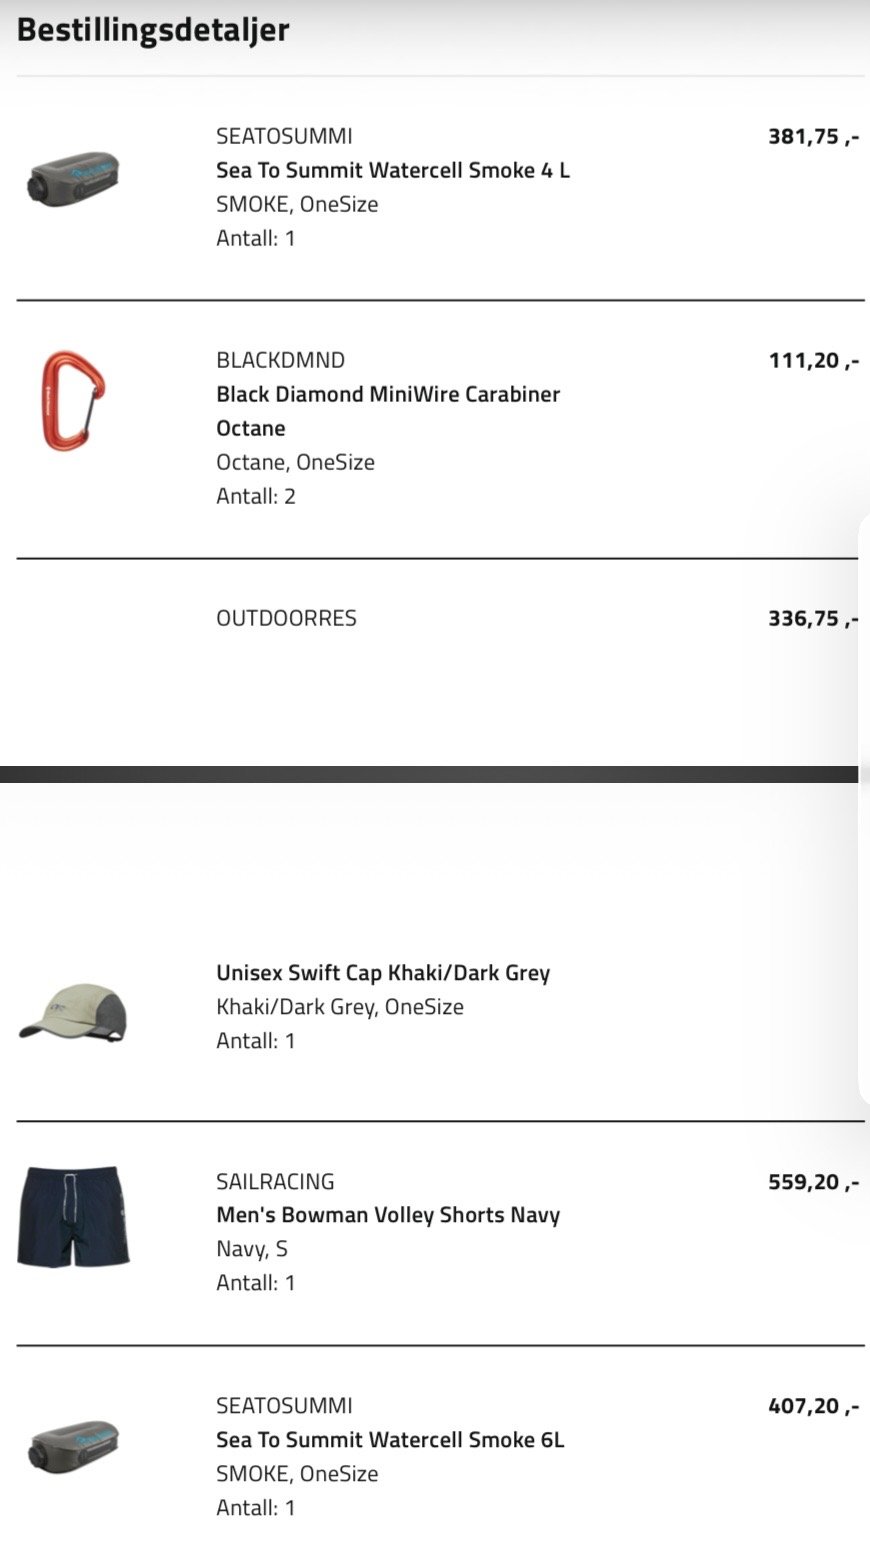Select the OUTDOORRES brand label
The width and height of the screenshot is (870, 1549).
pyautogui.click(x=286, y=618)
